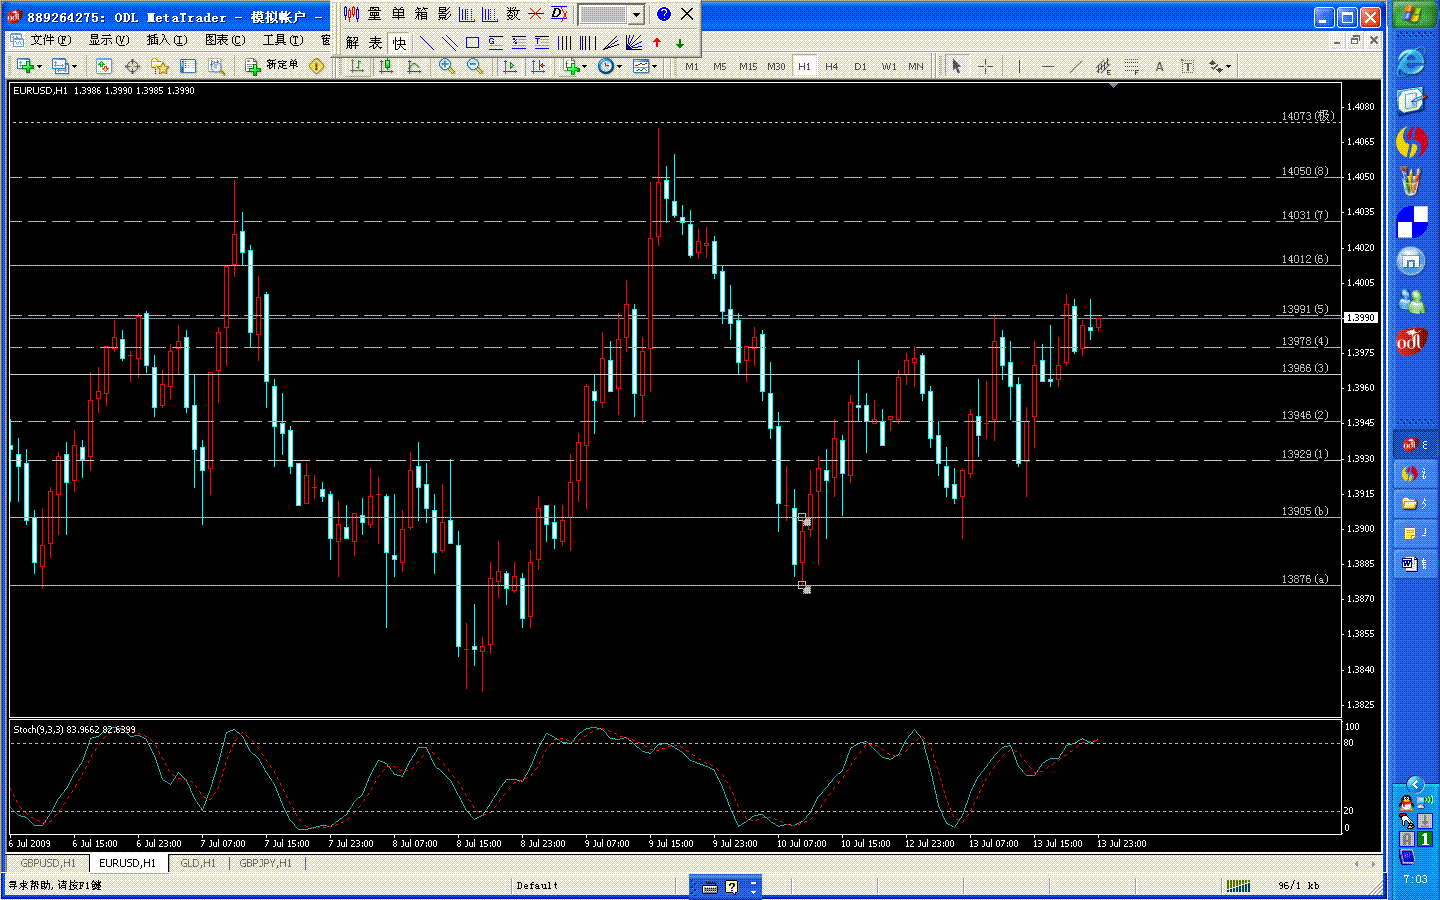This screenshot has width=1440, height=900.
Task: Select the horizontal line drawing tool
Action: pyautogui.click(x=1047, y=66)
